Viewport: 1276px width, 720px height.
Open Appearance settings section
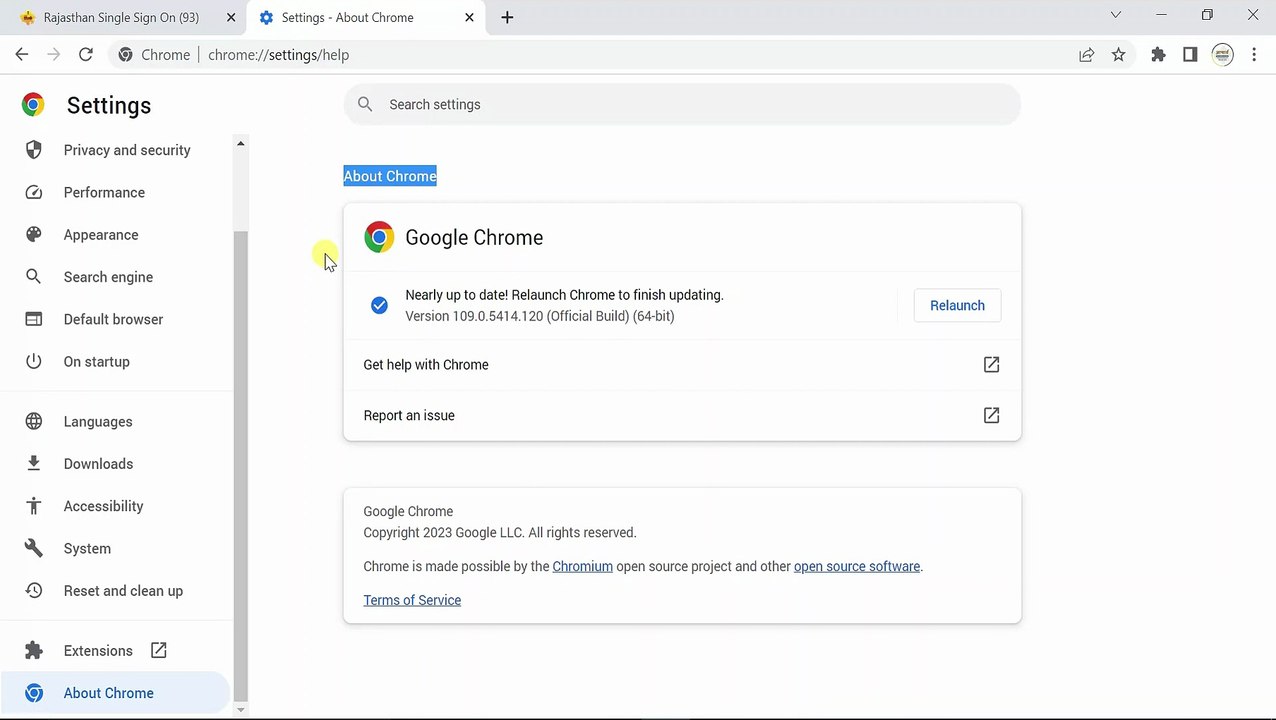pyautogui.click(x=115, y=235)
